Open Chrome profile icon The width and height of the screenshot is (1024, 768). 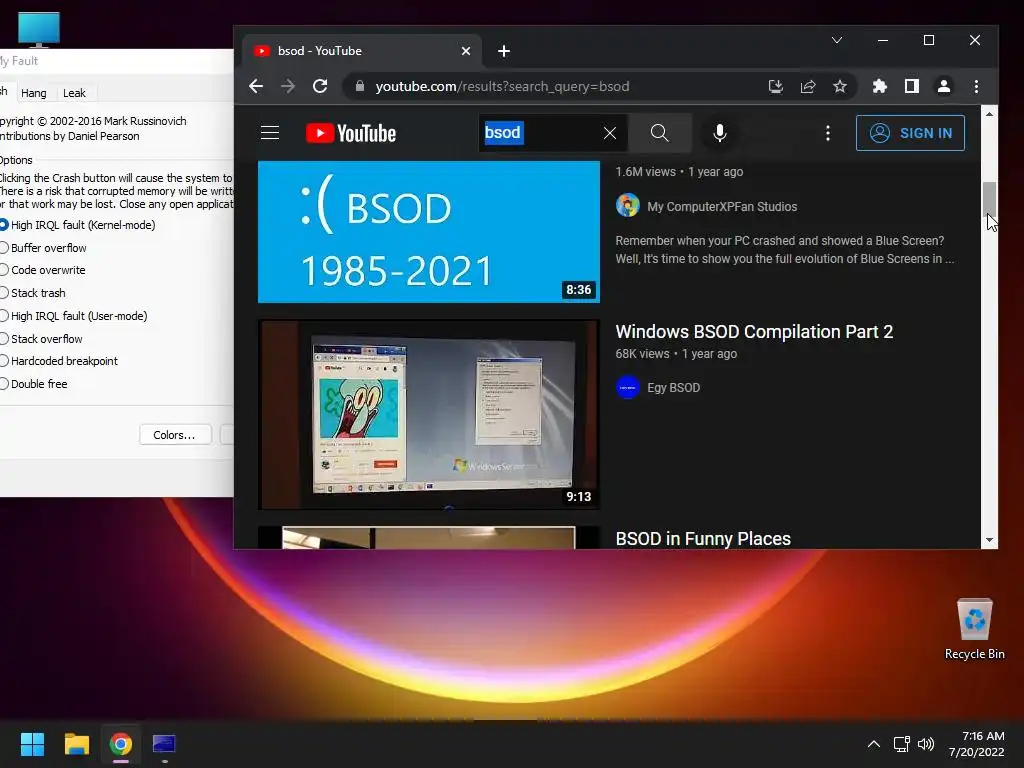pyautogui.click(x=944, y=86)
